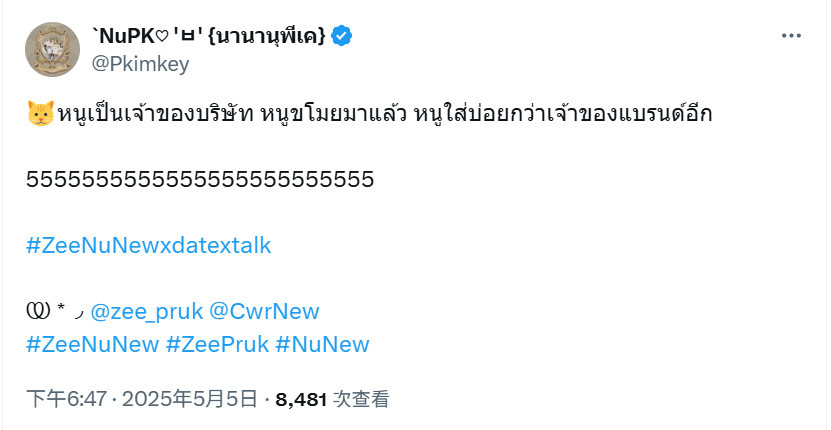
Task: Open the #ZeePruk hashtag
Action: (217, 345)
